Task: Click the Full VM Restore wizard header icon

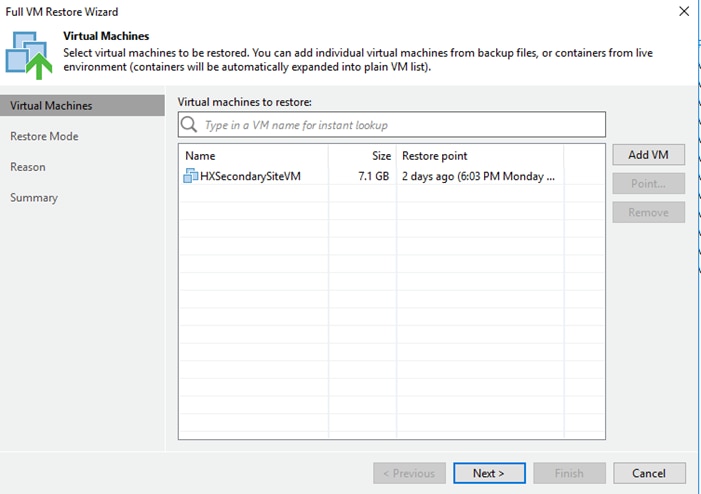Action: tap(29, 55)
